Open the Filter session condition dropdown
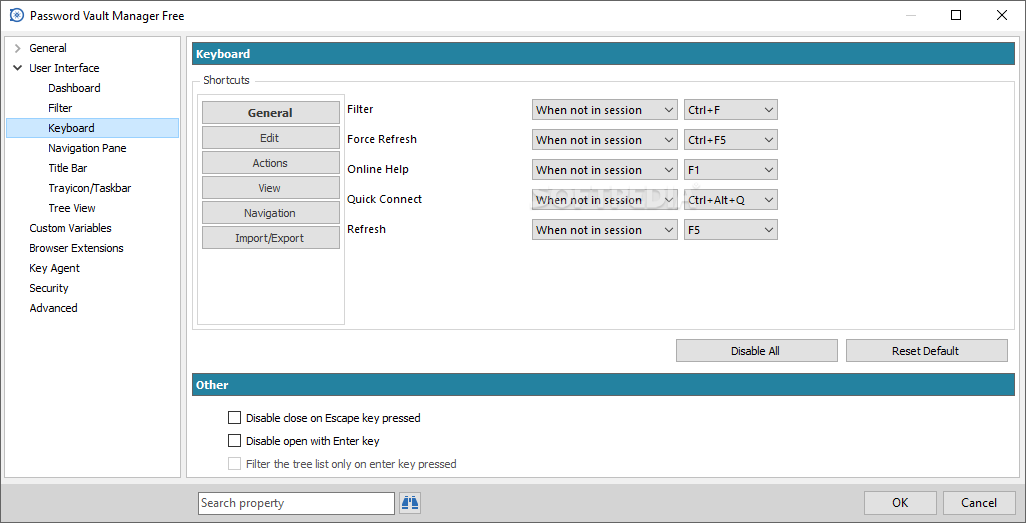 click(605, 110)
